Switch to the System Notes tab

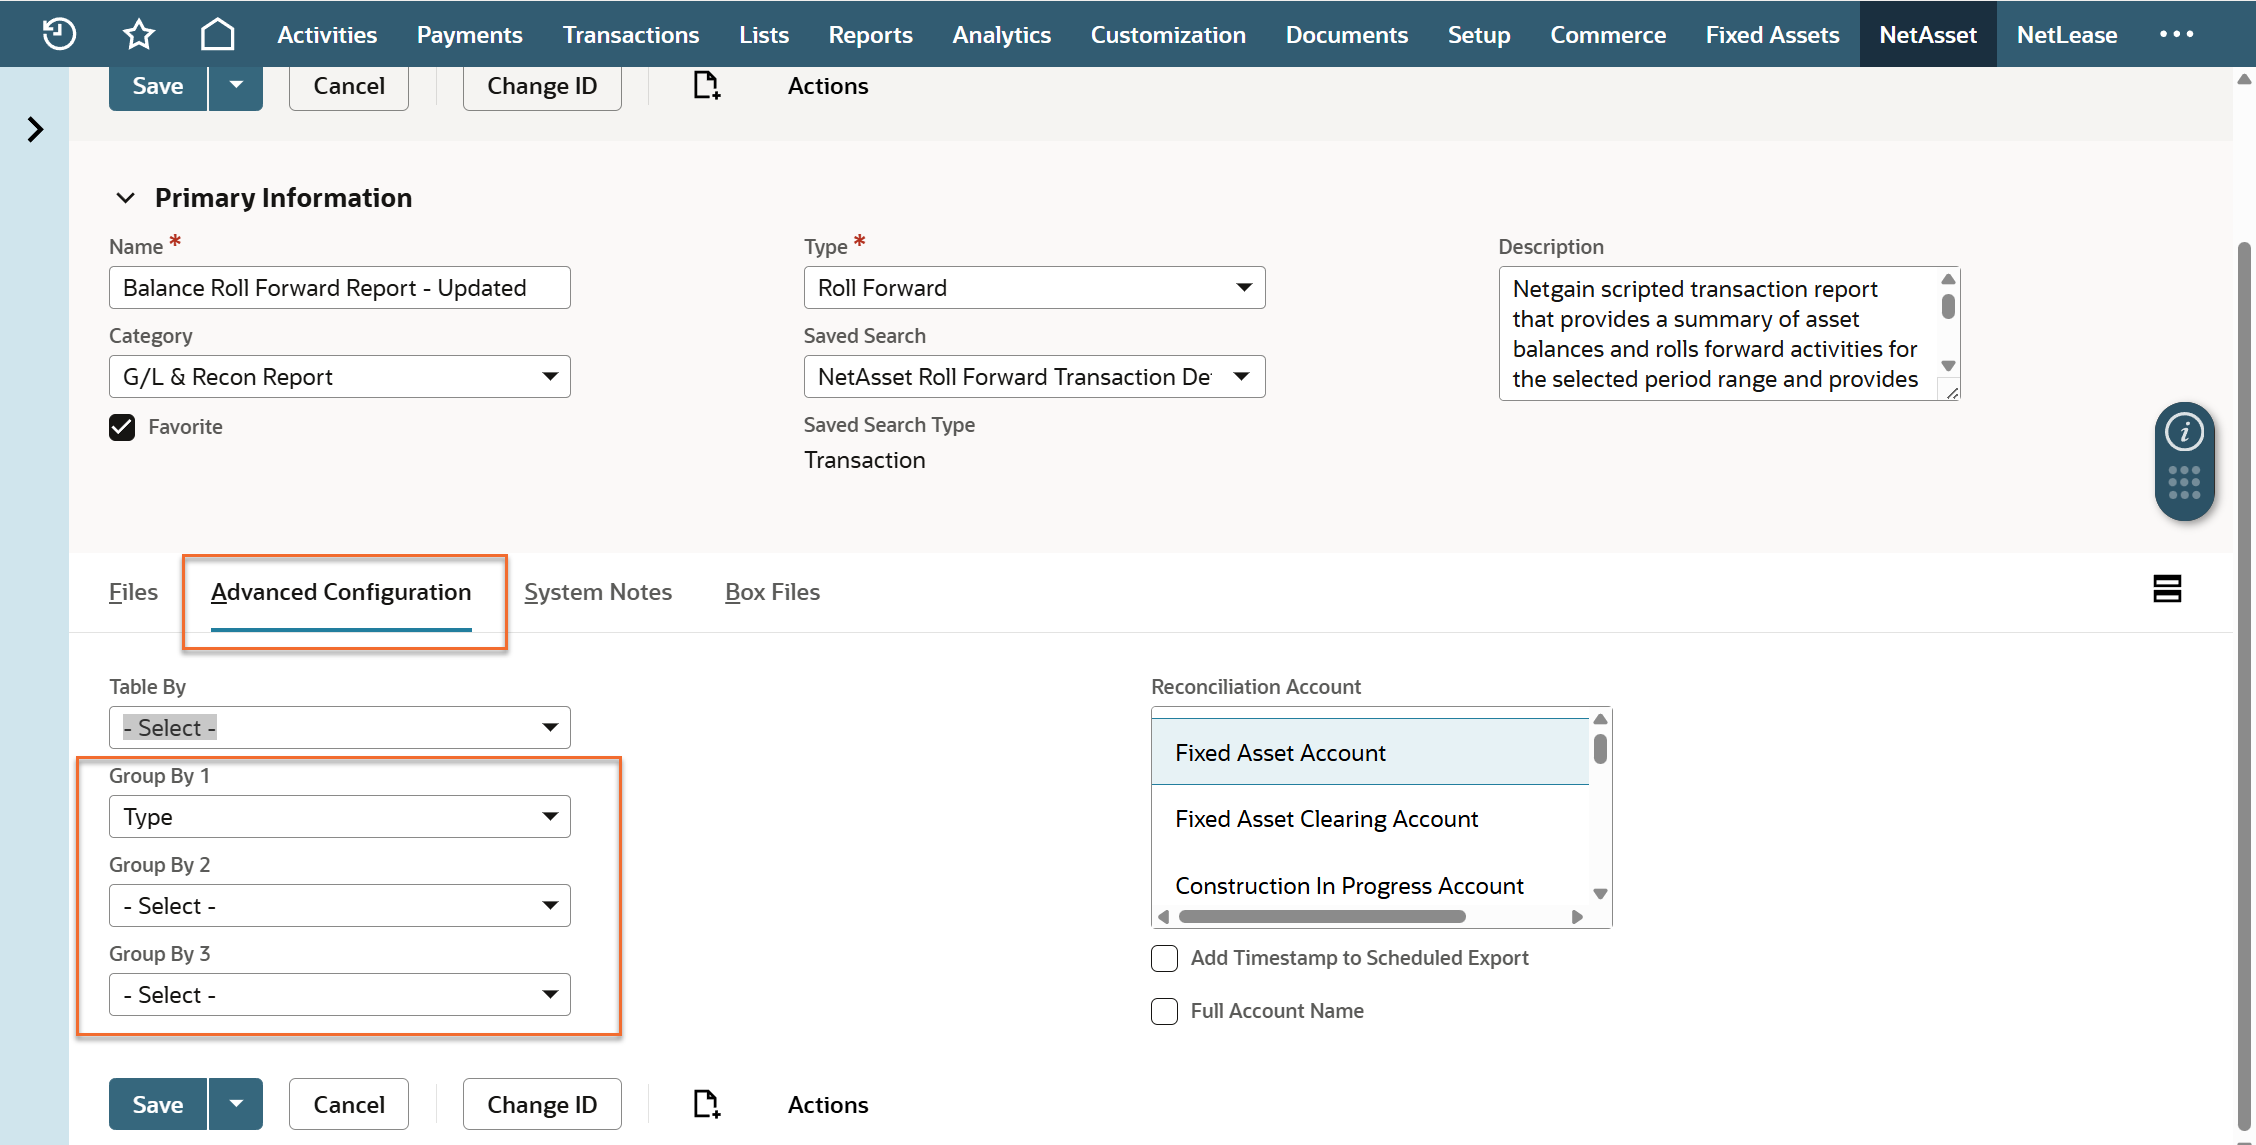(x=597, y=592)
